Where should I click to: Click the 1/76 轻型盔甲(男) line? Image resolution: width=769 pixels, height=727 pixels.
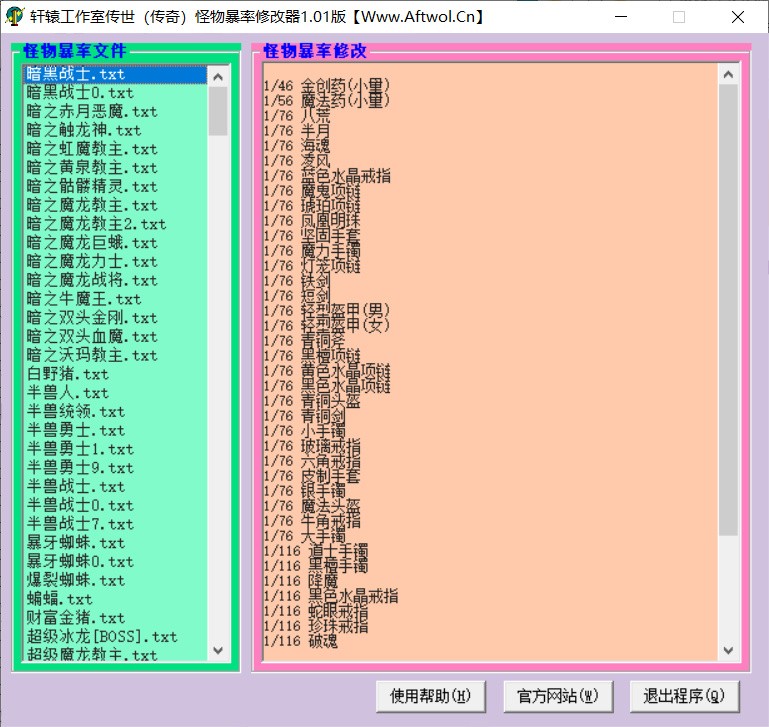pos(327,312)
